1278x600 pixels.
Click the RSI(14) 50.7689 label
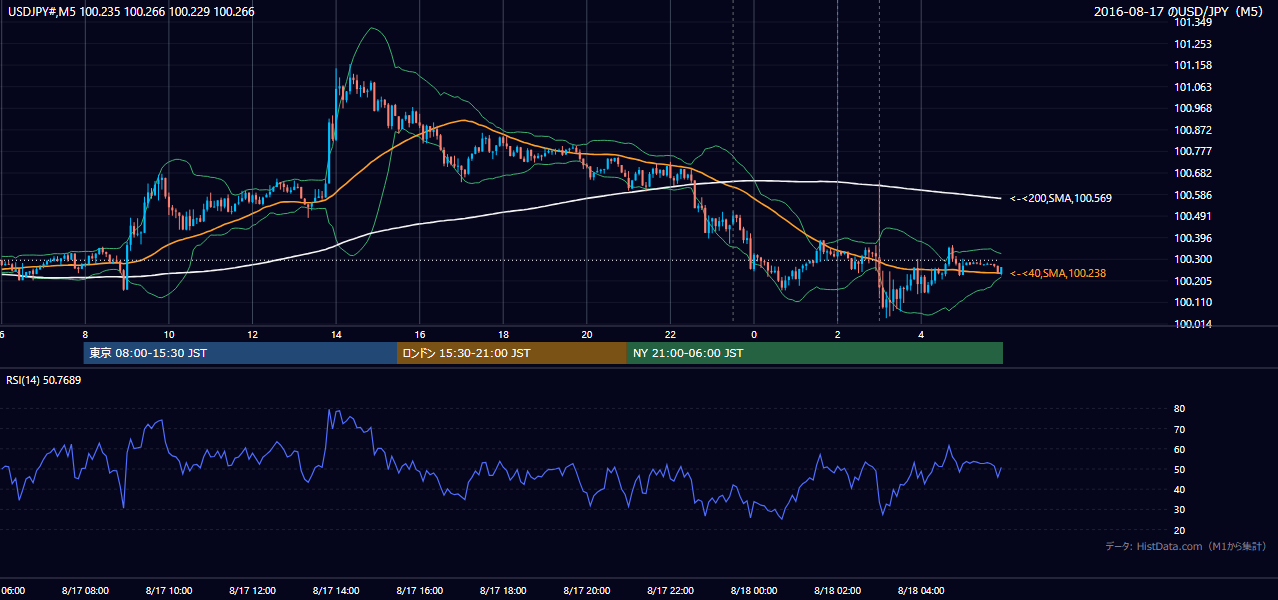[44, 380]
